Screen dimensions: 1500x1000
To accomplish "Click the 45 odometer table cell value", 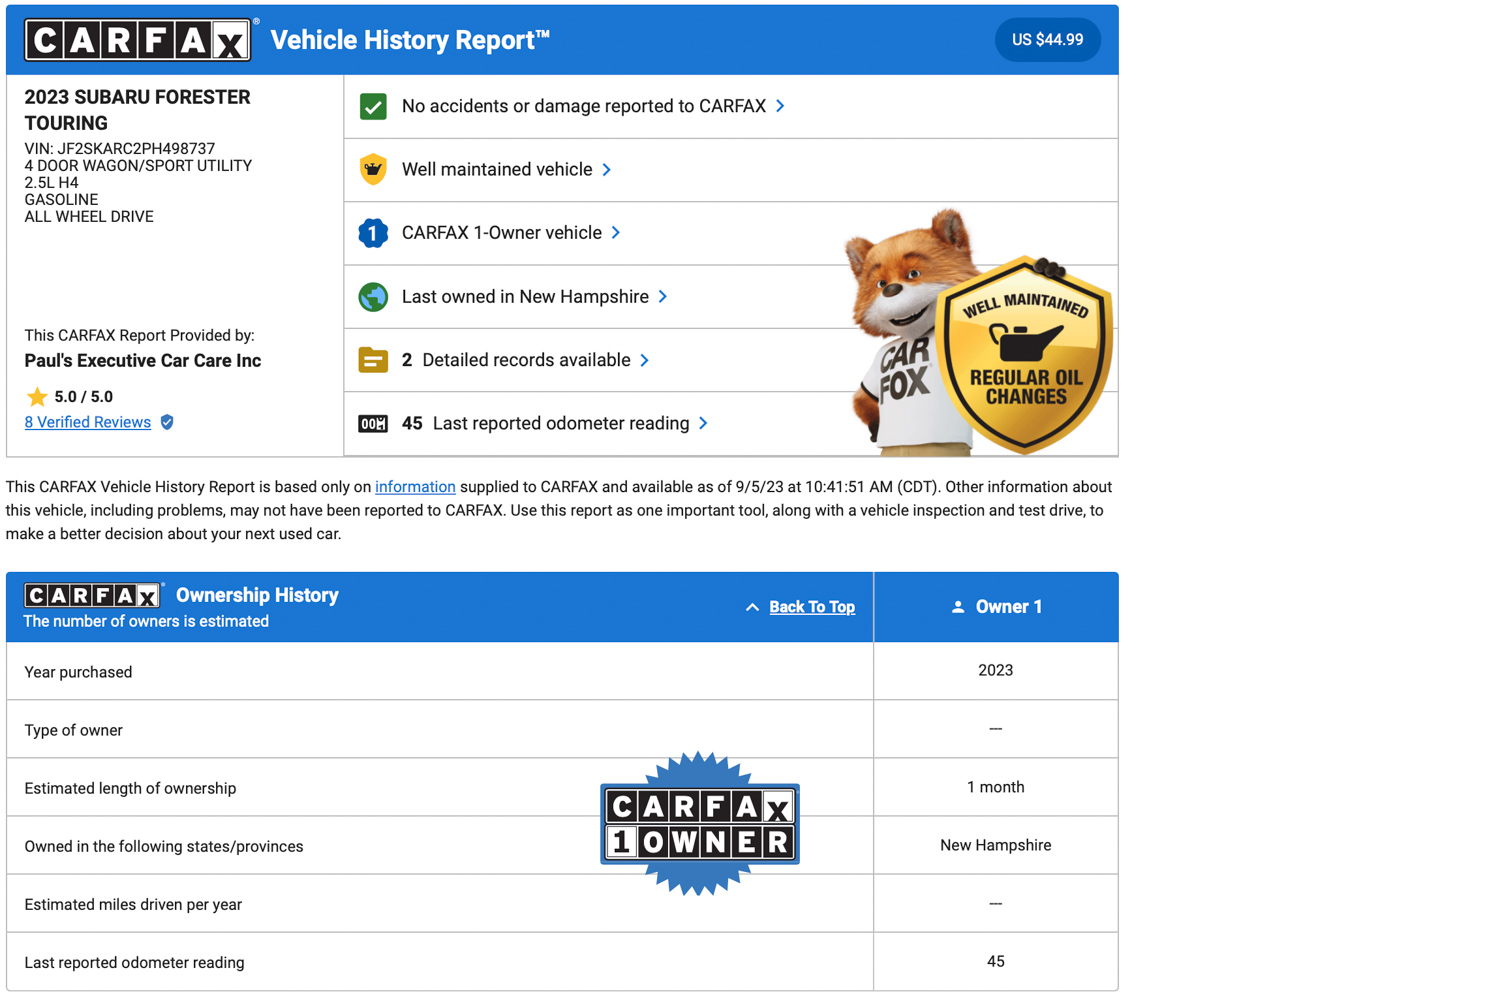I will [x=995, y=961].
